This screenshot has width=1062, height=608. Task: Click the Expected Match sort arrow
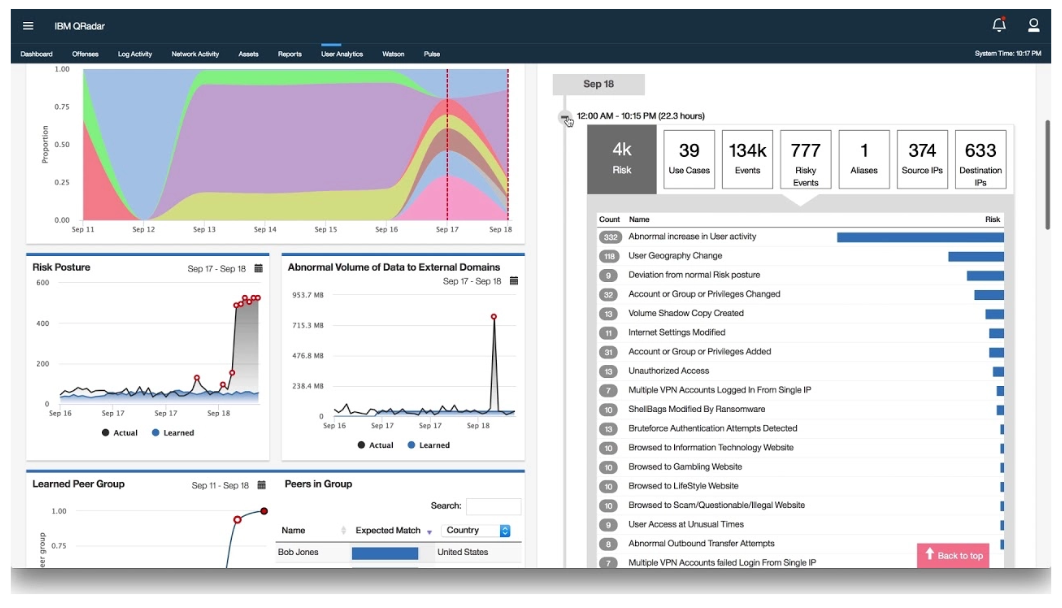[429, 531]
